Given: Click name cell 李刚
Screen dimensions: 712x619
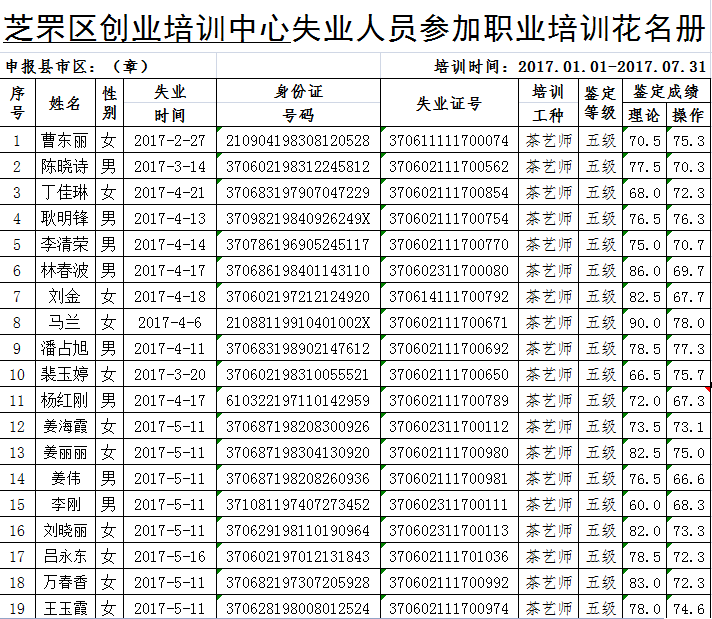Looking at the screenshot, I should 65,504.
